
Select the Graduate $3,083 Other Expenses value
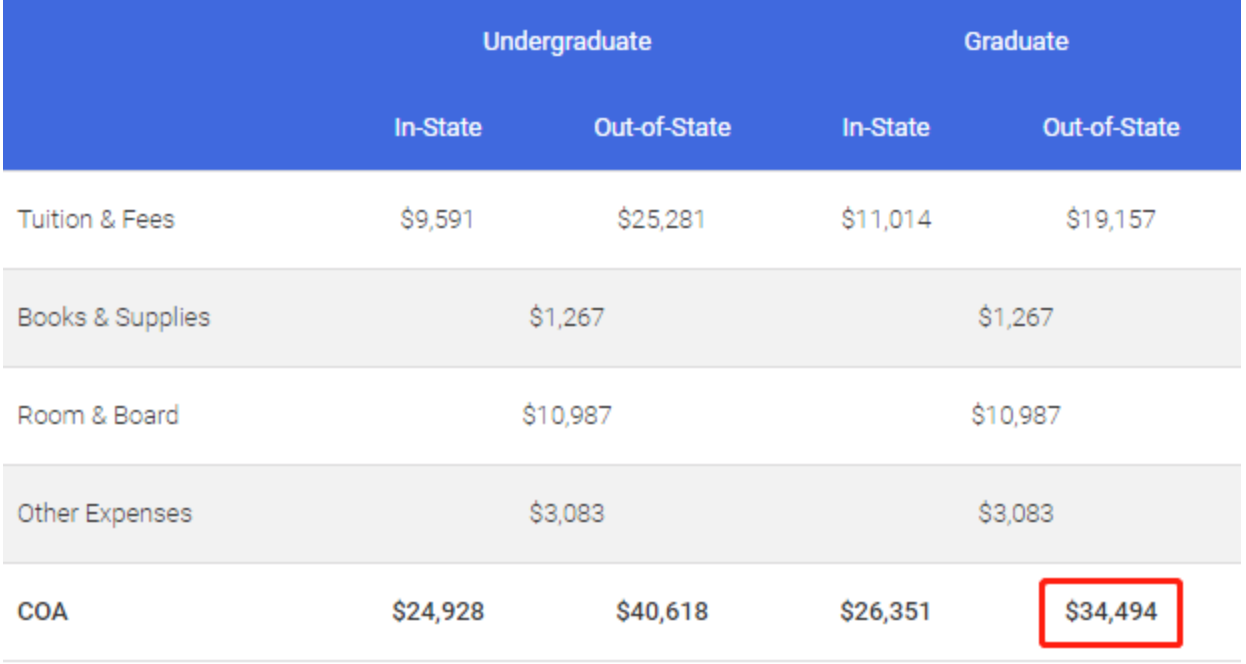click(1016, 514)
